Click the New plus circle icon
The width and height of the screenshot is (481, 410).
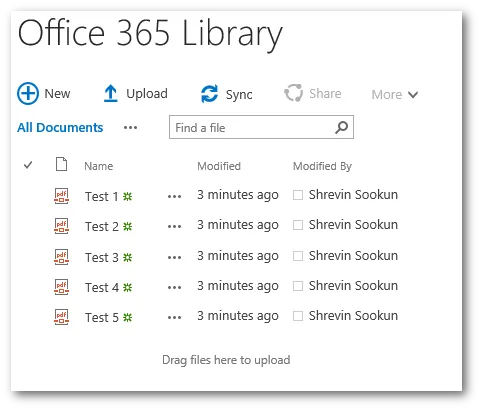[28, 93]
